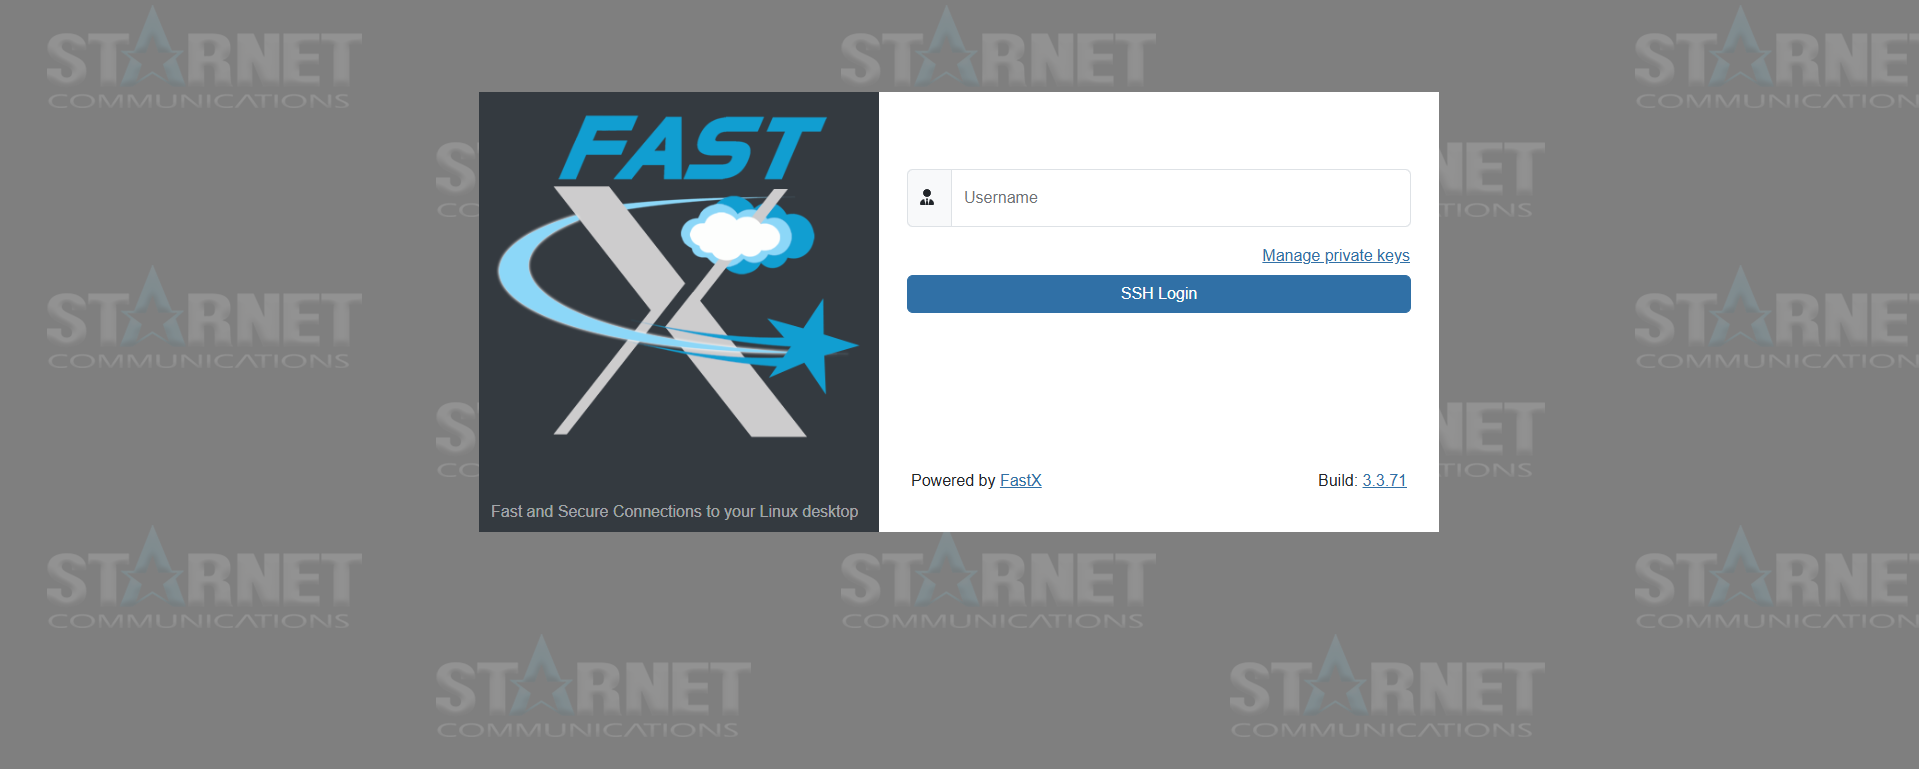The width and height of the screenshot is (1919, 769).
Task: Click the 'Build:' label text
Action: click(x=1337, y=480)
